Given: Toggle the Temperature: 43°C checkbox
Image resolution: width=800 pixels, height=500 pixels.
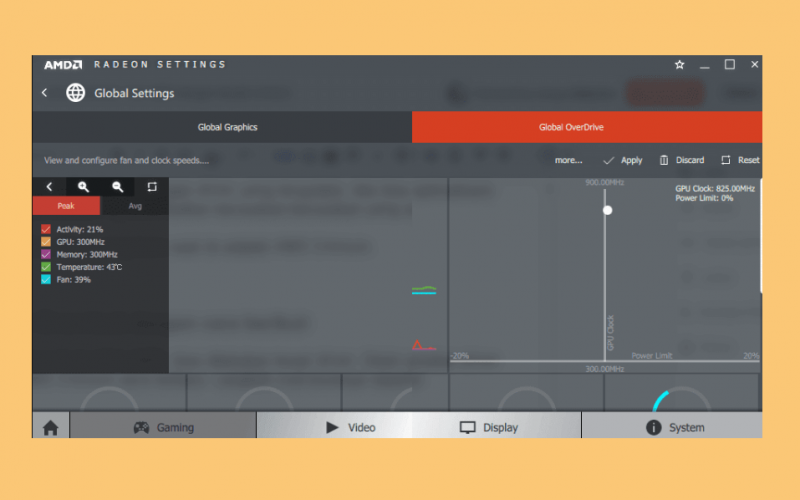Looking at the screenshot, I should click(46, 267).
